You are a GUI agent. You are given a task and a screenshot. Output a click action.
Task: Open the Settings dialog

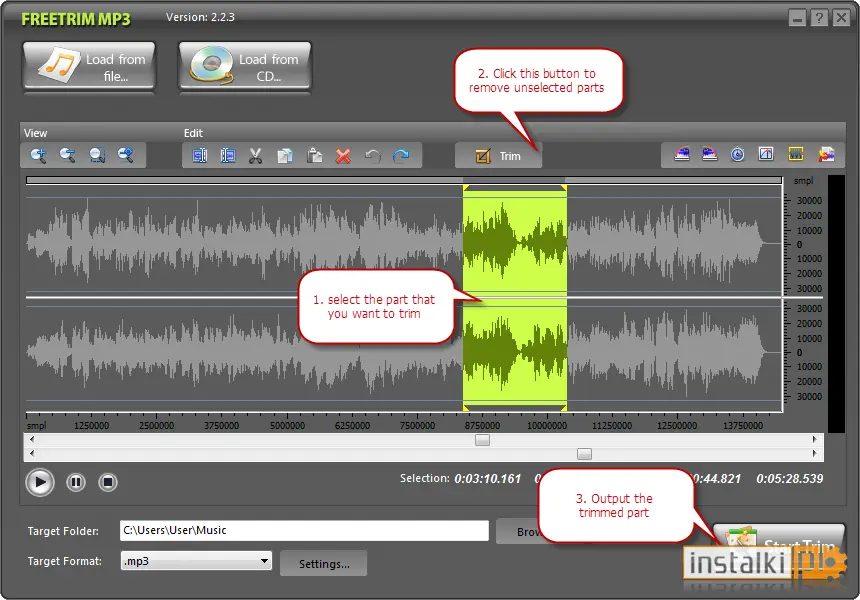point(324,564)
